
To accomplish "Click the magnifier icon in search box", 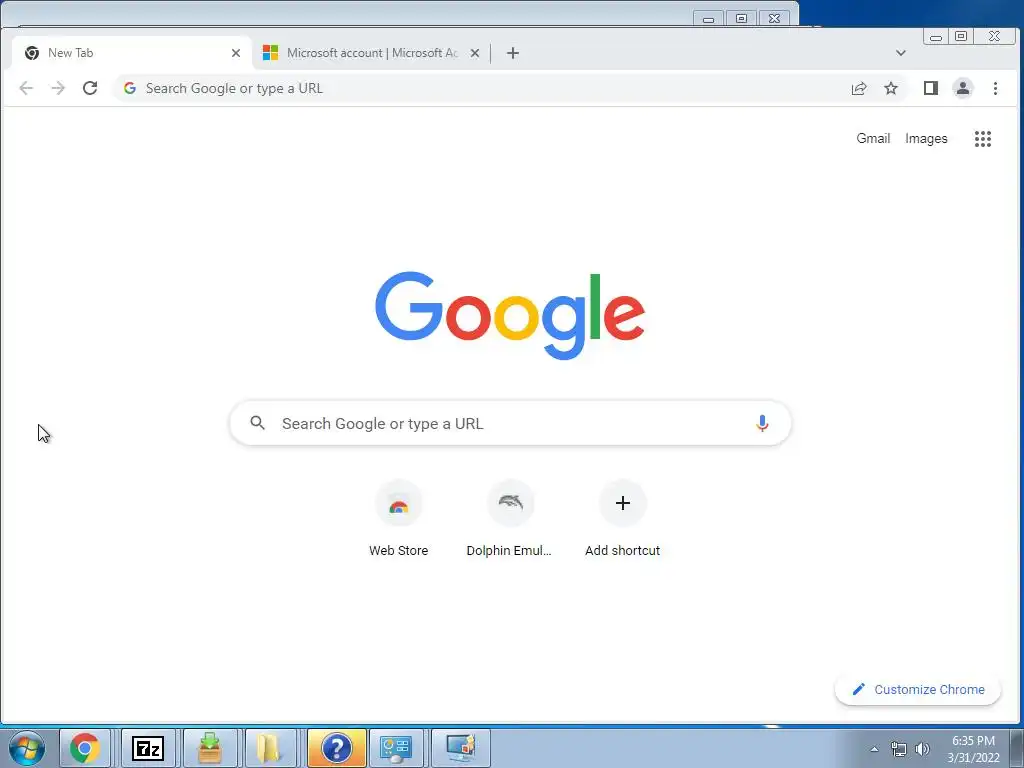I will [257, 423].
